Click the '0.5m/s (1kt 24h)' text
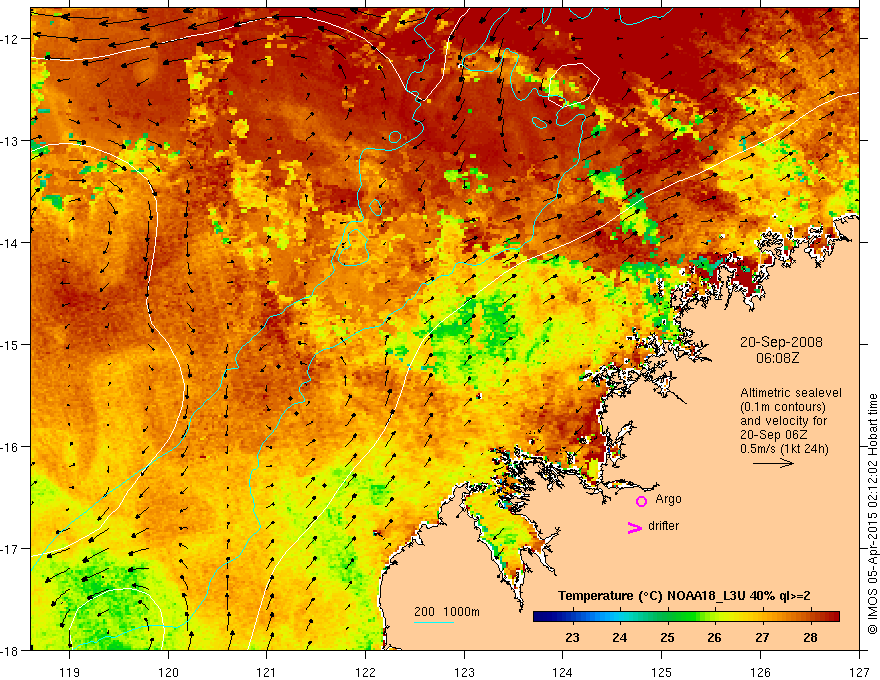 click(784, 449)
